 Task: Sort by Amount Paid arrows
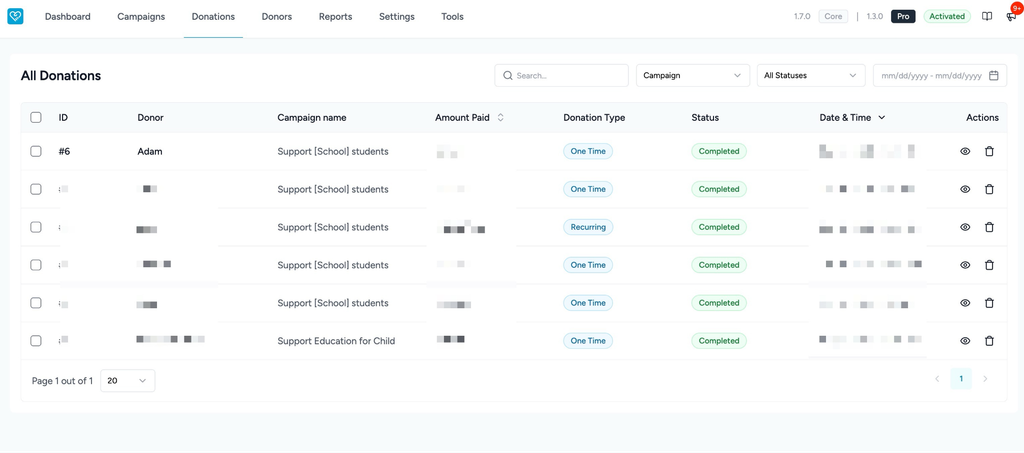pyautogui.click(x=500, y=117)
